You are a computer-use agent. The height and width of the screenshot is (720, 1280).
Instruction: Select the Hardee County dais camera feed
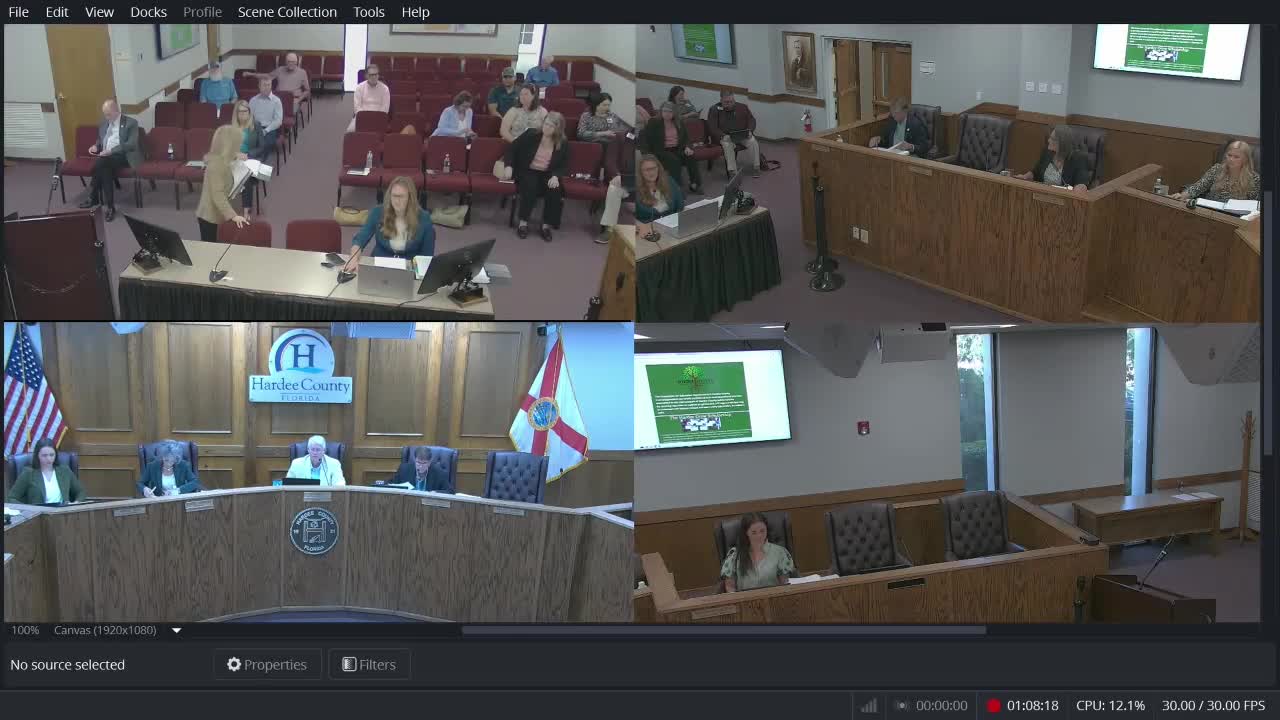pos(319,472)
